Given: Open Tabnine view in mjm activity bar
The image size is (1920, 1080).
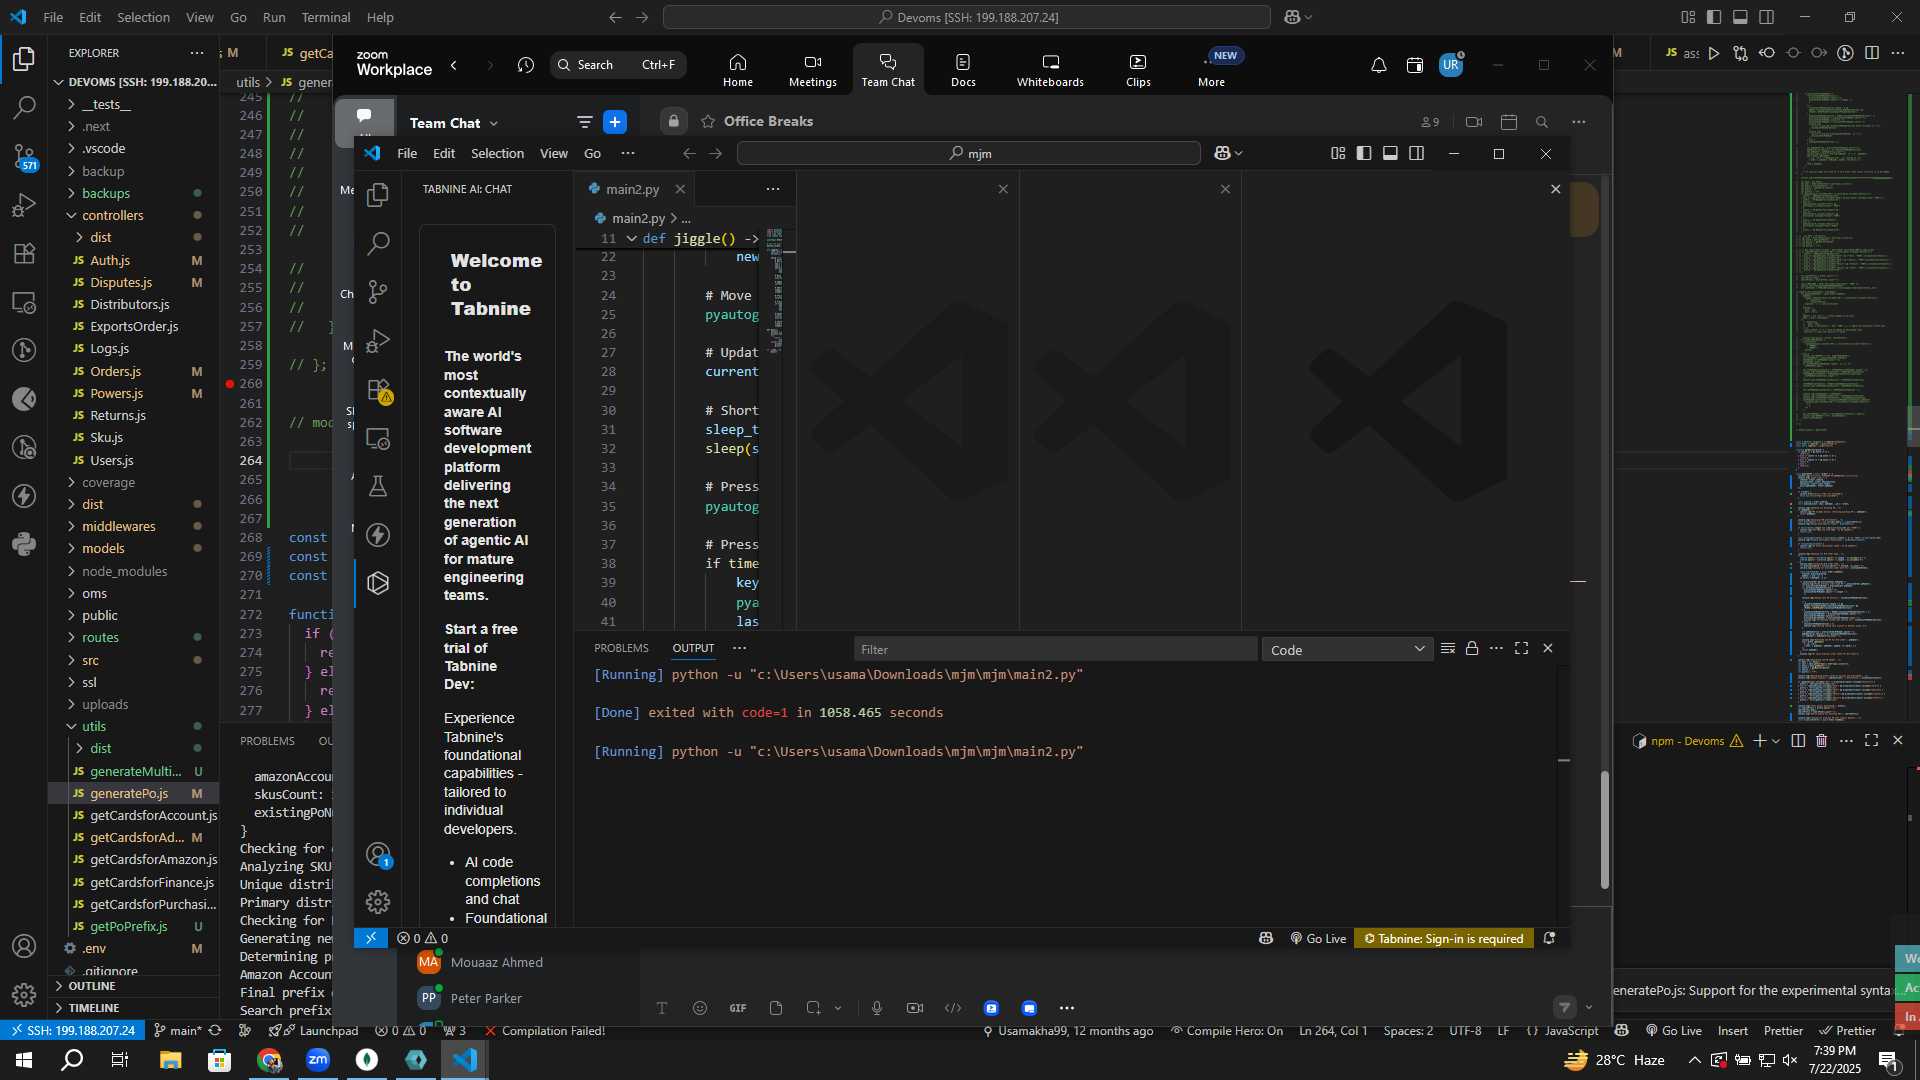Looking at the screenshot, I should point(378,583).
